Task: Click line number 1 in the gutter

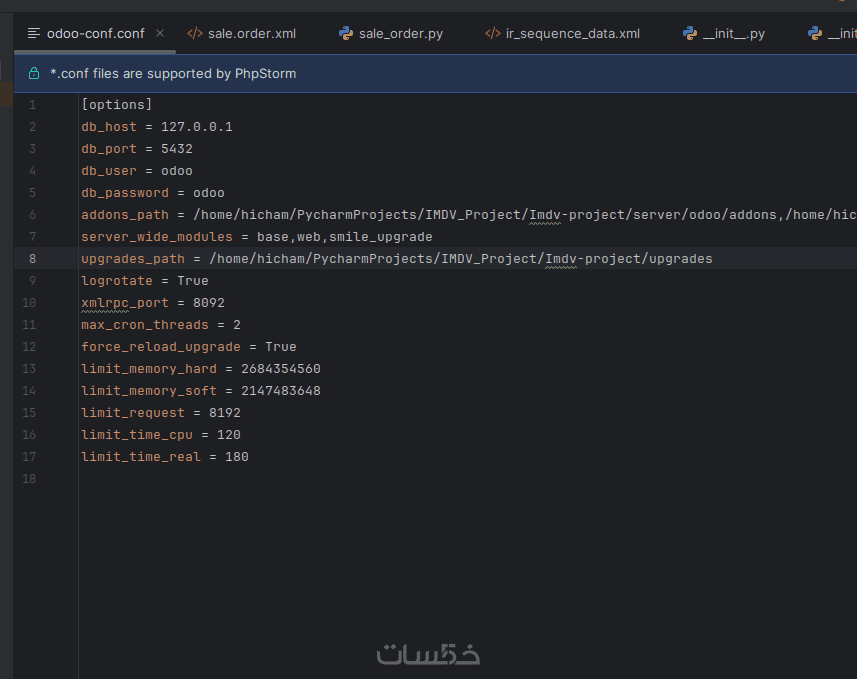Action: coord(32,105)
